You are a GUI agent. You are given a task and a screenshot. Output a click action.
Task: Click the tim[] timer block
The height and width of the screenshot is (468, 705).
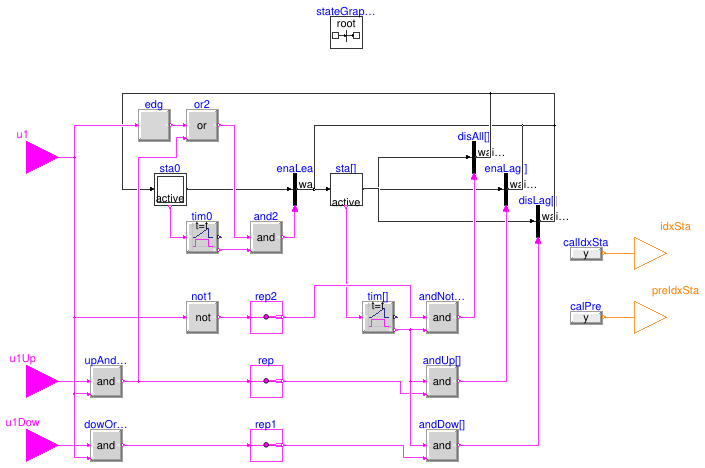pyautogui.click(x=378, y=317)
